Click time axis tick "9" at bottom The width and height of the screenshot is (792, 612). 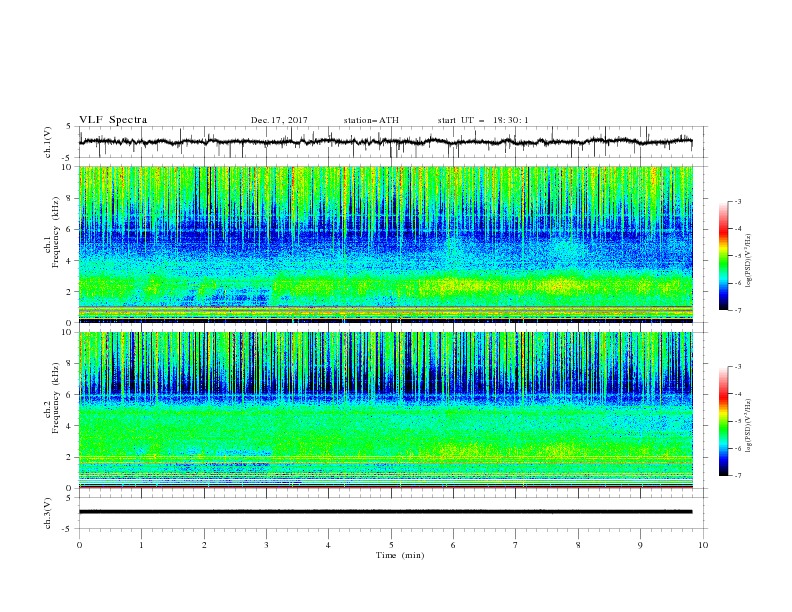[x=640, y=545]
